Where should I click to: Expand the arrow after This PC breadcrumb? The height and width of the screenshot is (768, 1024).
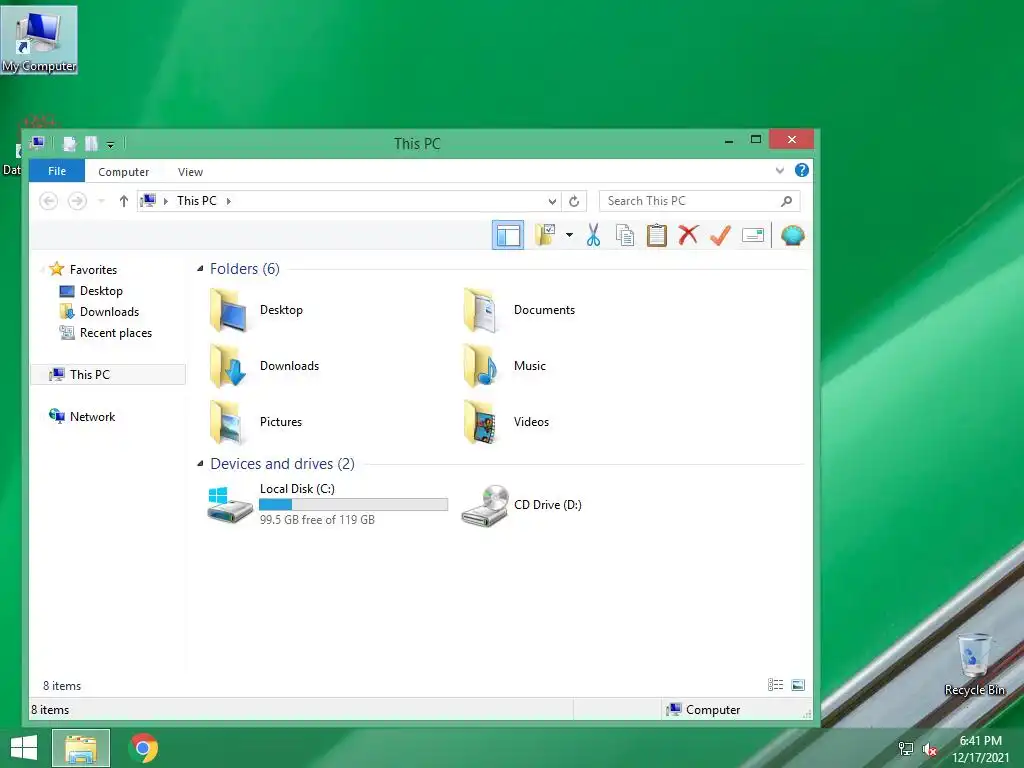(229, 201)
